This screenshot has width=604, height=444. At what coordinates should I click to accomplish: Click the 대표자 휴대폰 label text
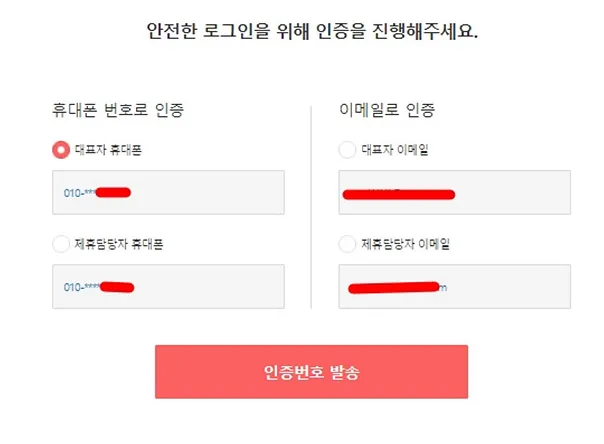[x=108, y=150]
